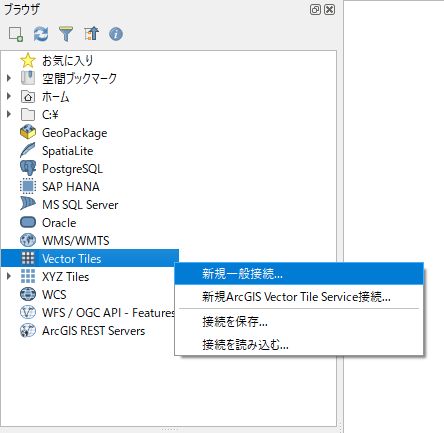Refresh the browser panel
The image size is (444, 433).
click(x=41, y=34)
